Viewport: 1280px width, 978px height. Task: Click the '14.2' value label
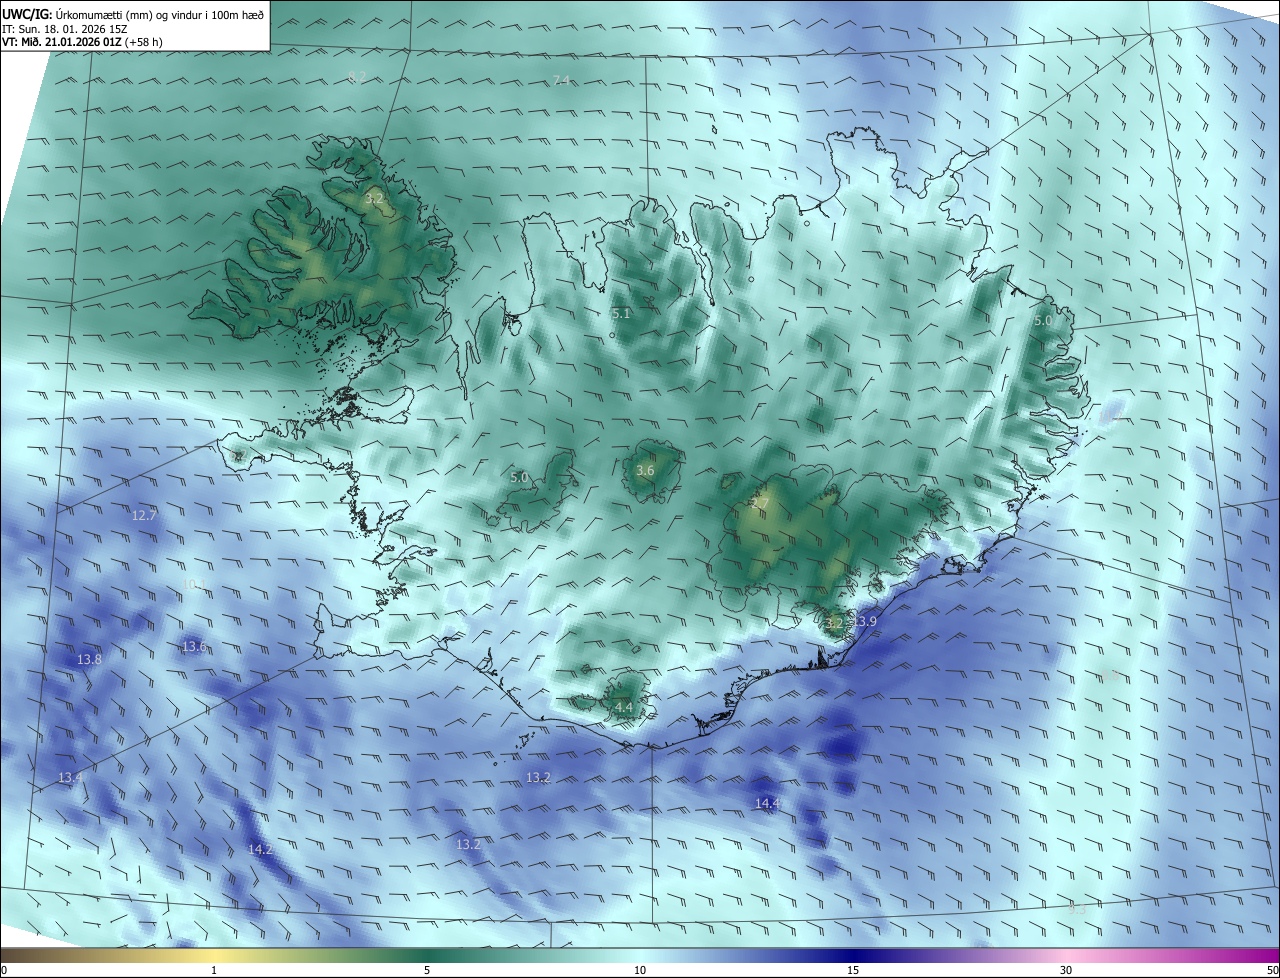tap(260, 849)
